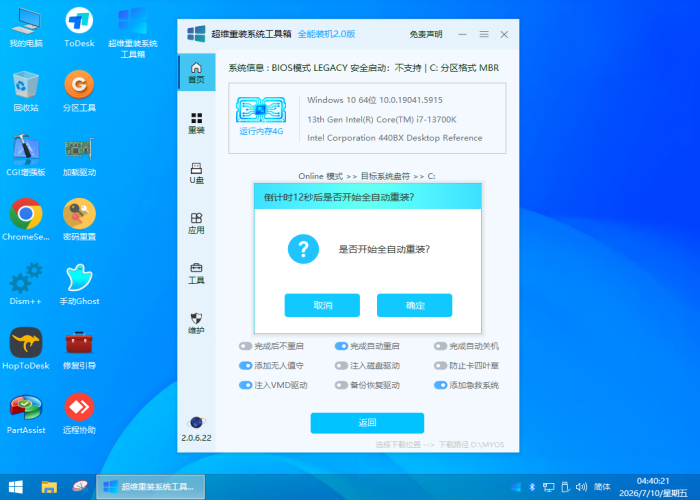
Task: Click the Online 模式 target system drive text
Action: pyautogui.click(x=367, y=176)
